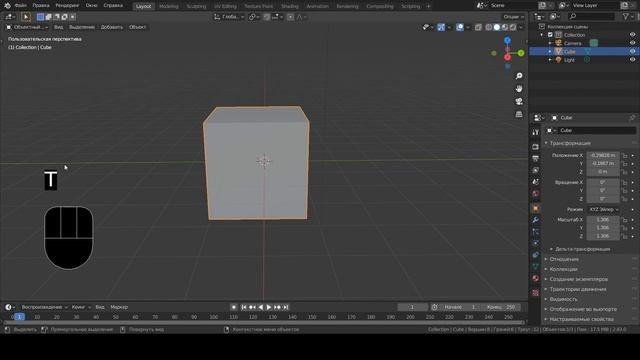Toggle lock on Position X field
This screenshot has width=640, height=360.
624,156
